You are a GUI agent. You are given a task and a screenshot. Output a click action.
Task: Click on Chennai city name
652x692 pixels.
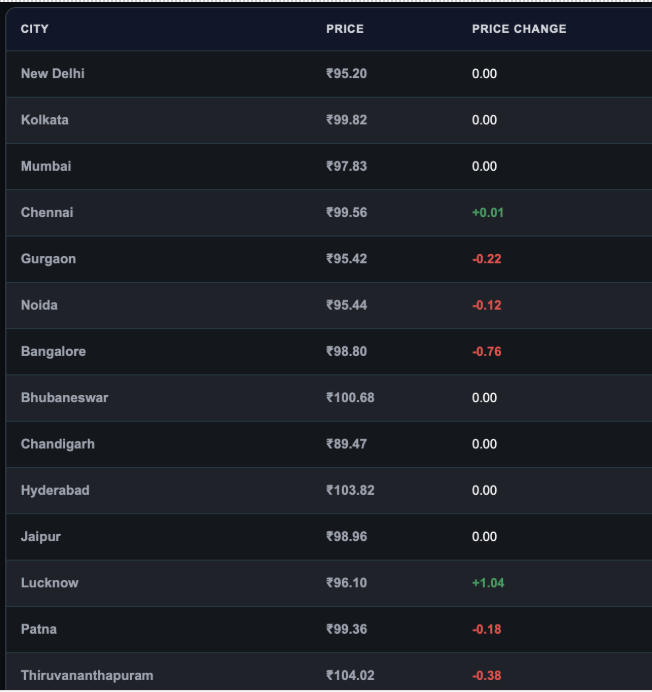point(47,213)
